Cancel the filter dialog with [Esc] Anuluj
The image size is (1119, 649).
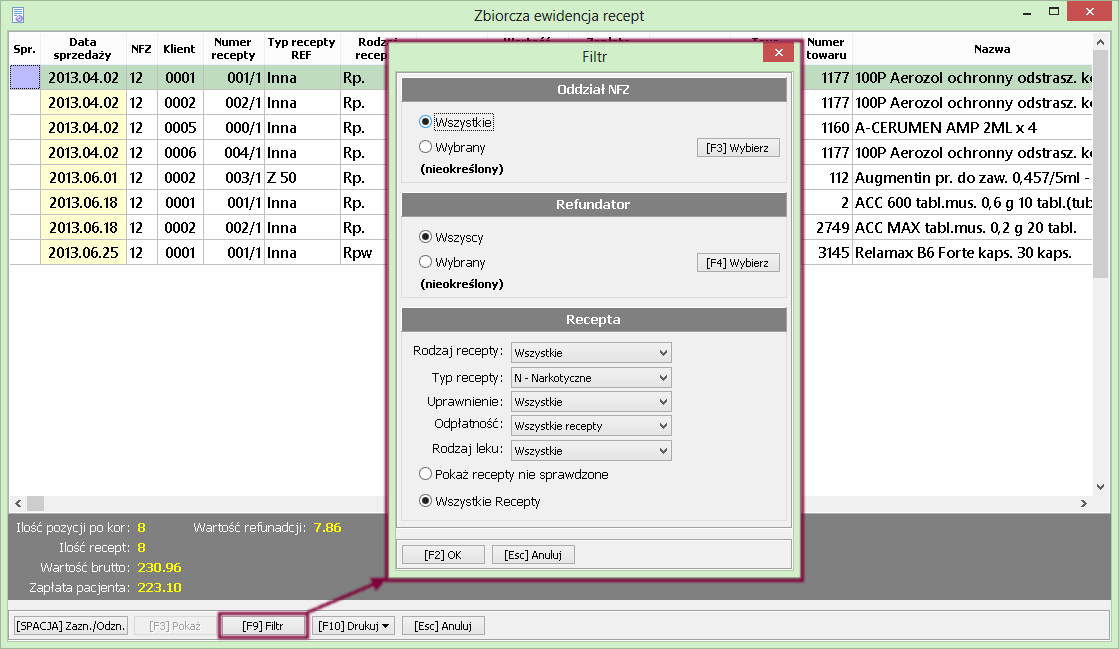(x=533, y=555)
